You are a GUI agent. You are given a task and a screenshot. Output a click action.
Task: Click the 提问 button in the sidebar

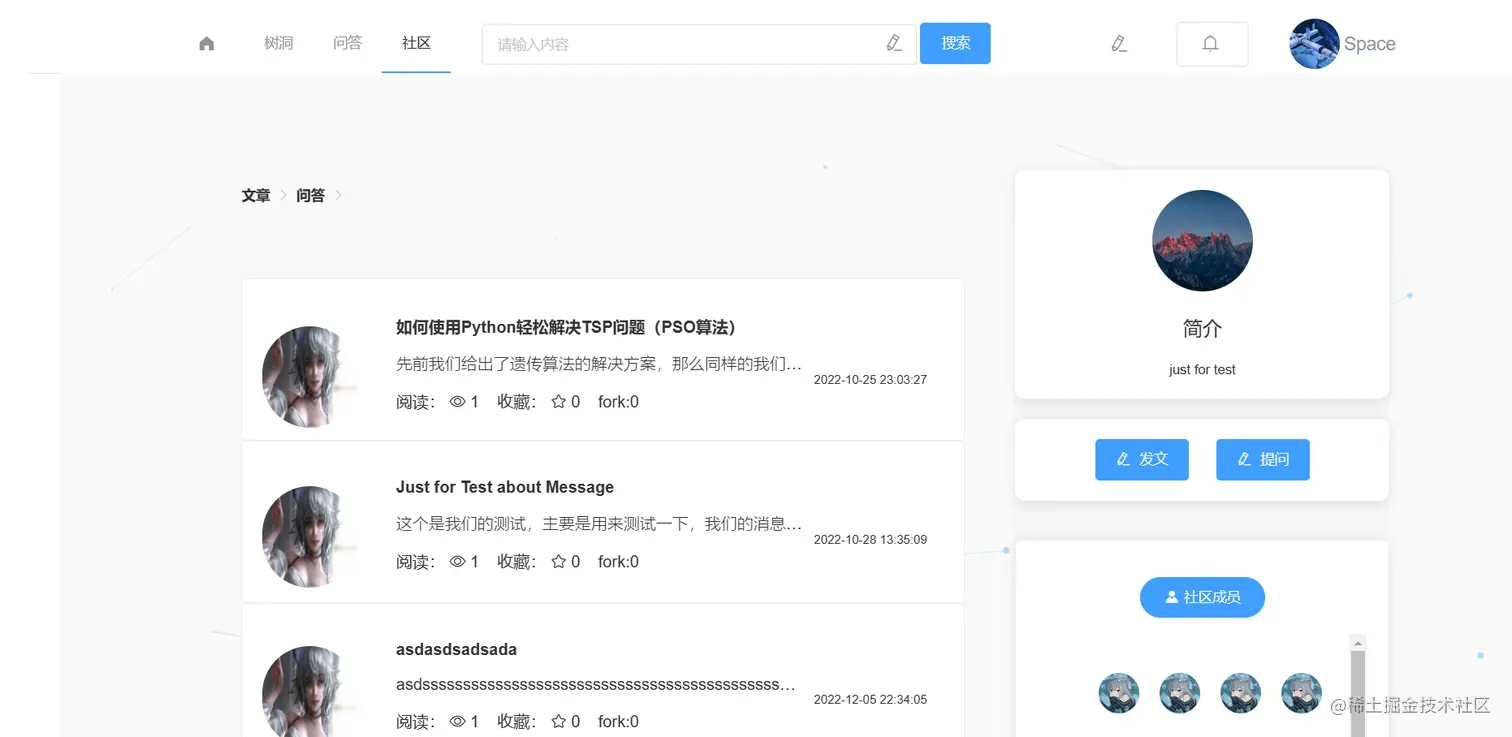click(x=1262, y=459)
